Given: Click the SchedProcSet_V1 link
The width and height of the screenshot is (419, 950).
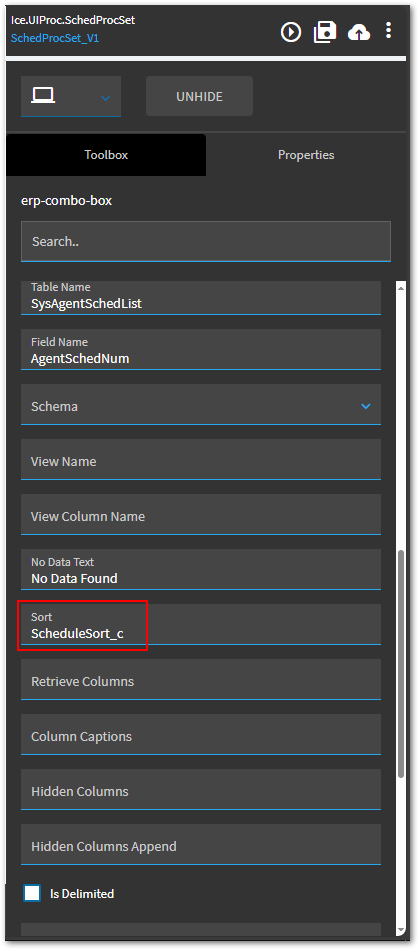Looking at the screenshot, I should tap(55, 38).
